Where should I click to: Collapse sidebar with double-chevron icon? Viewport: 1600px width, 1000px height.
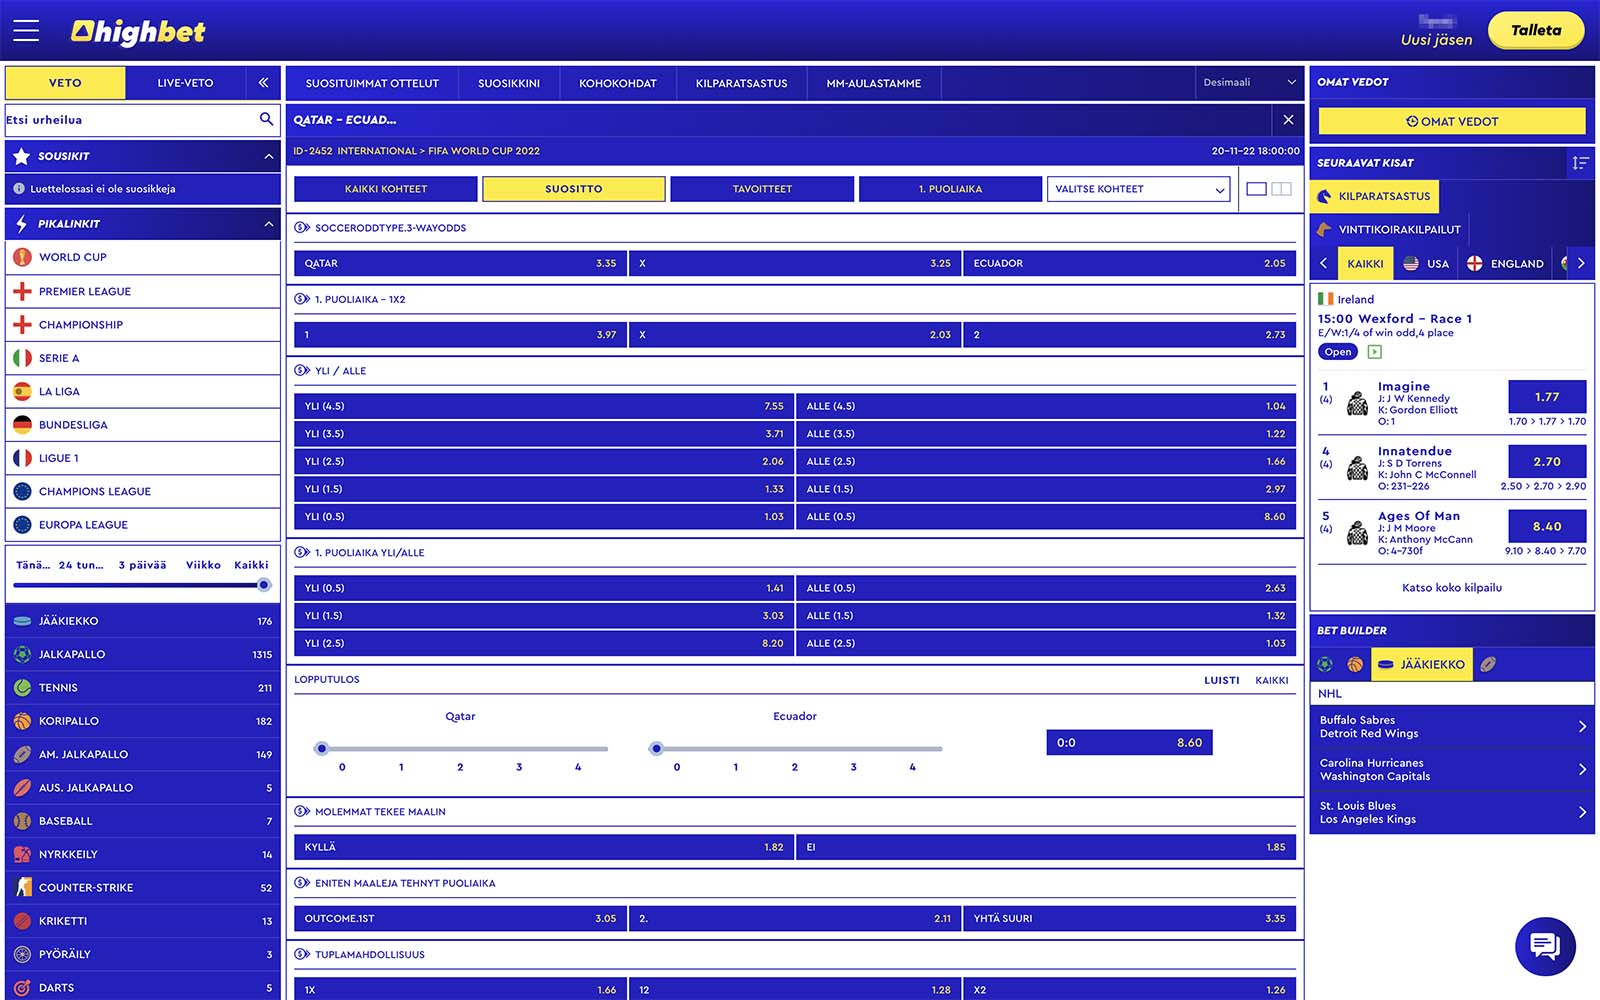pyautogui.click(x=263, y=83)
